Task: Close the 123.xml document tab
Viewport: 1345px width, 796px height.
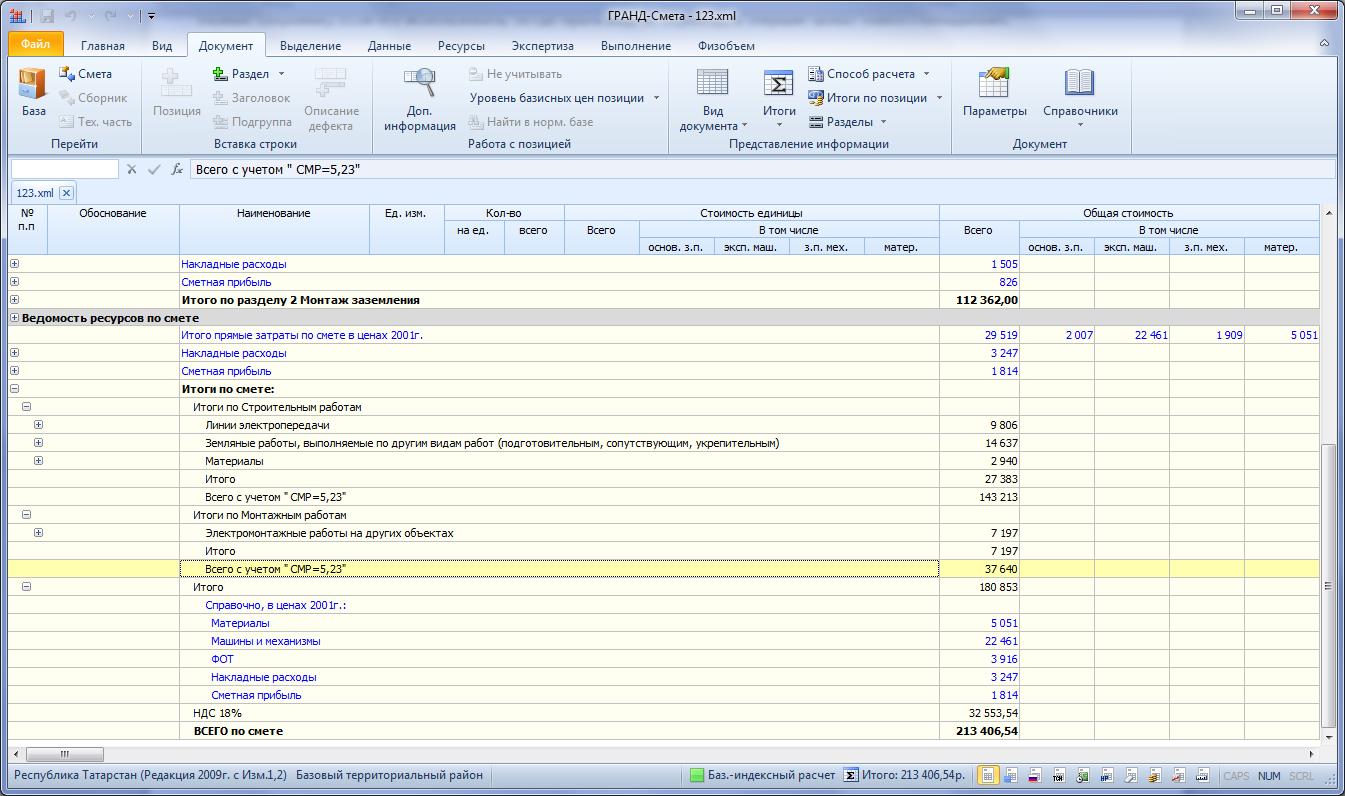Action: 66,193
